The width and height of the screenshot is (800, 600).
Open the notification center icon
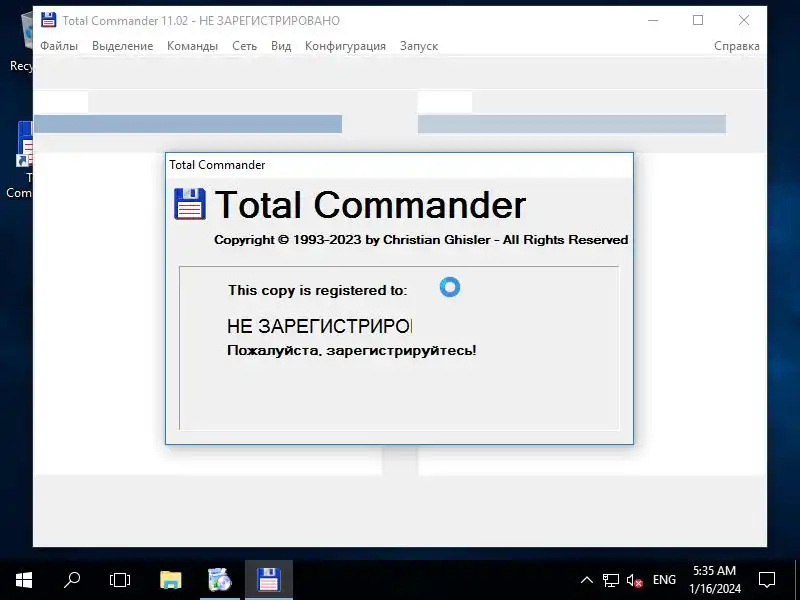(767, 580)
